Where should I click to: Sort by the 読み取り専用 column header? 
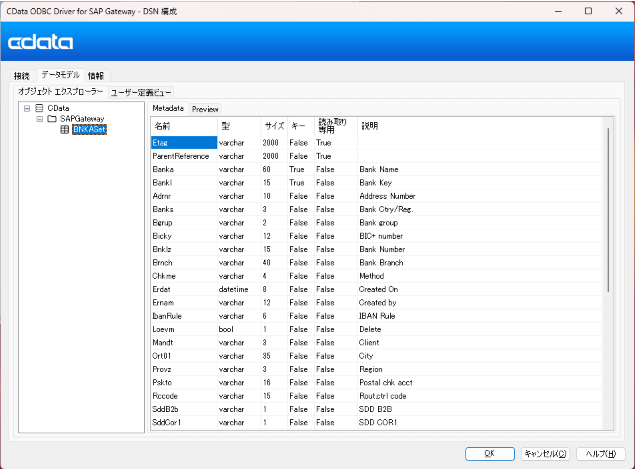point(336,126)
